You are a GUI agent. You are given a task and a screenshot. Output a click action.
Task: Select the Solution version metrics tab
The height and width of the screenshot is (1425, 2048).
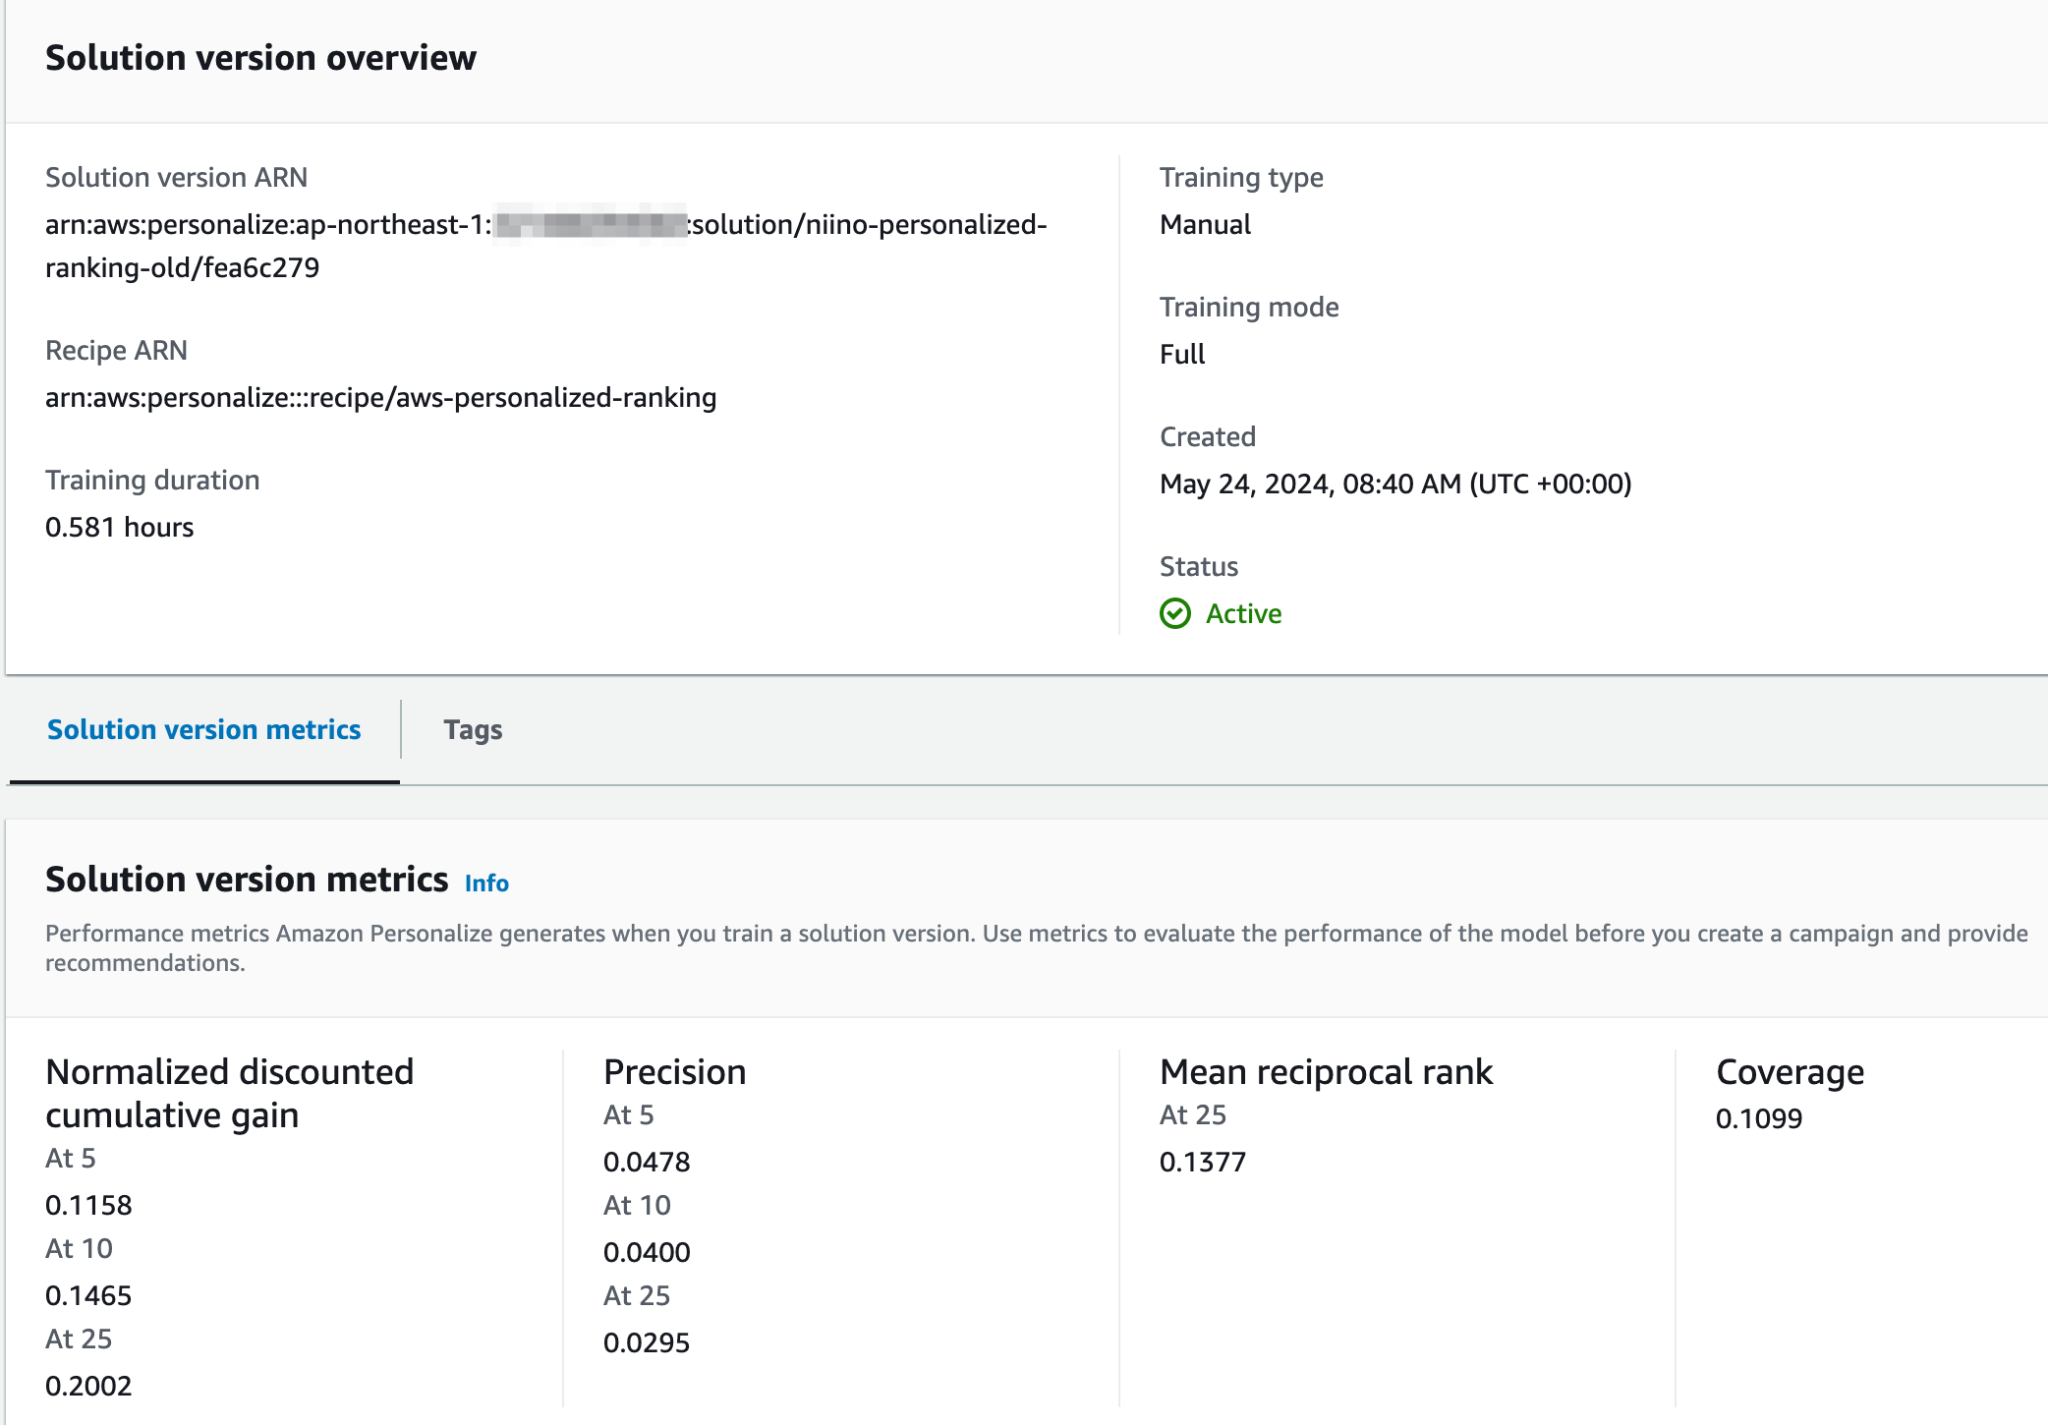pos(204,730)
